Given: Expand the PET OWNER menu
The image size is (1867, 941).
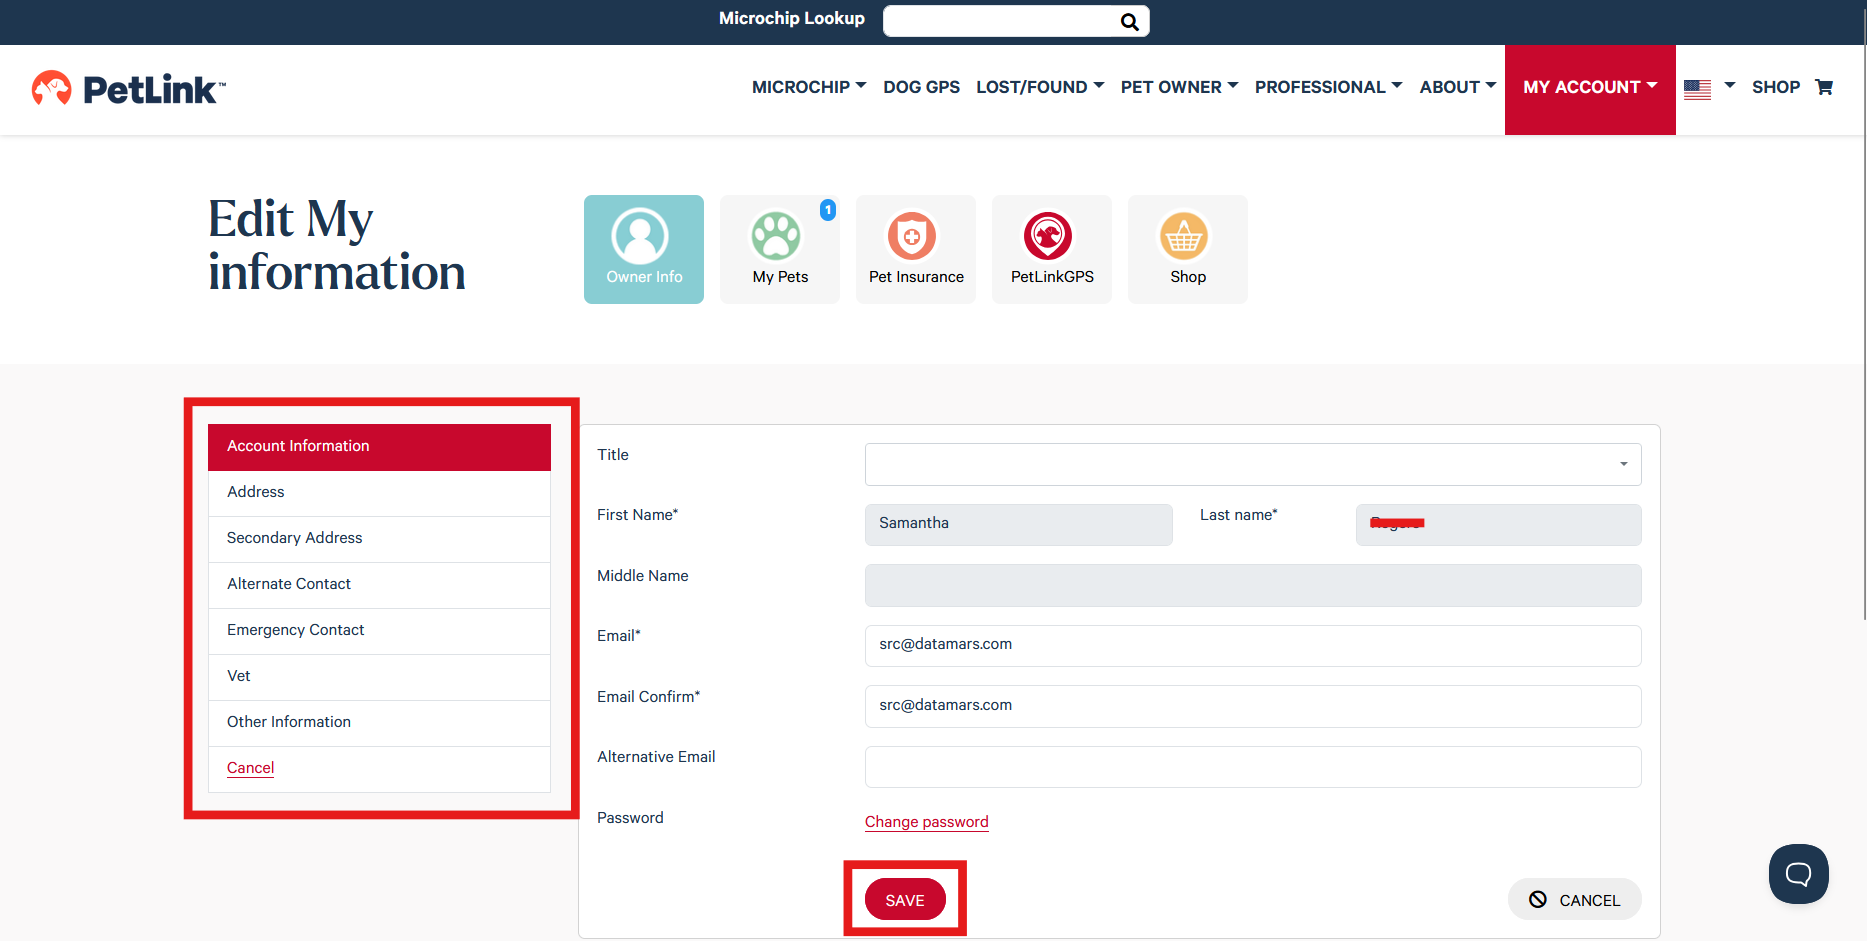Looking at the screenshot, I should (x=1180, y=87).
